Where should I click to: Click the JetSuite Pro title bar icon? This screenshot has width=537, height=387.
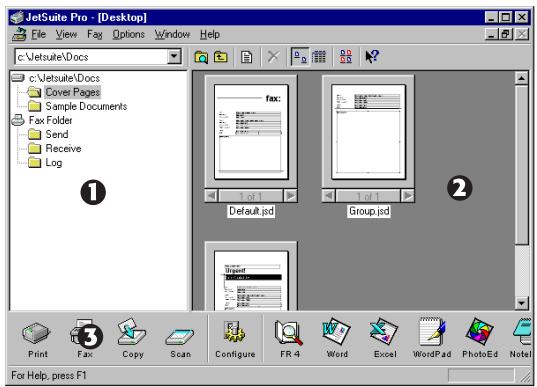click(17, 17)
